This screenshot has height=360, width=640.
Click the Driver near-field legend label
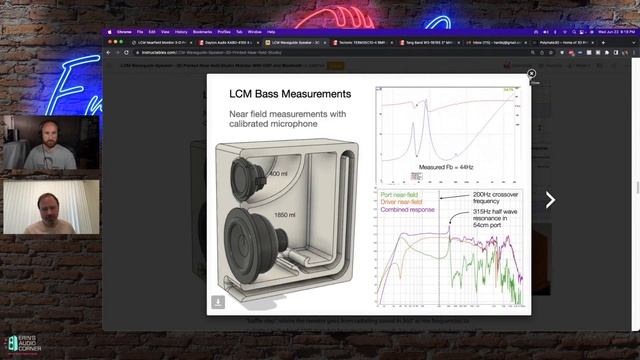point(401,202)
